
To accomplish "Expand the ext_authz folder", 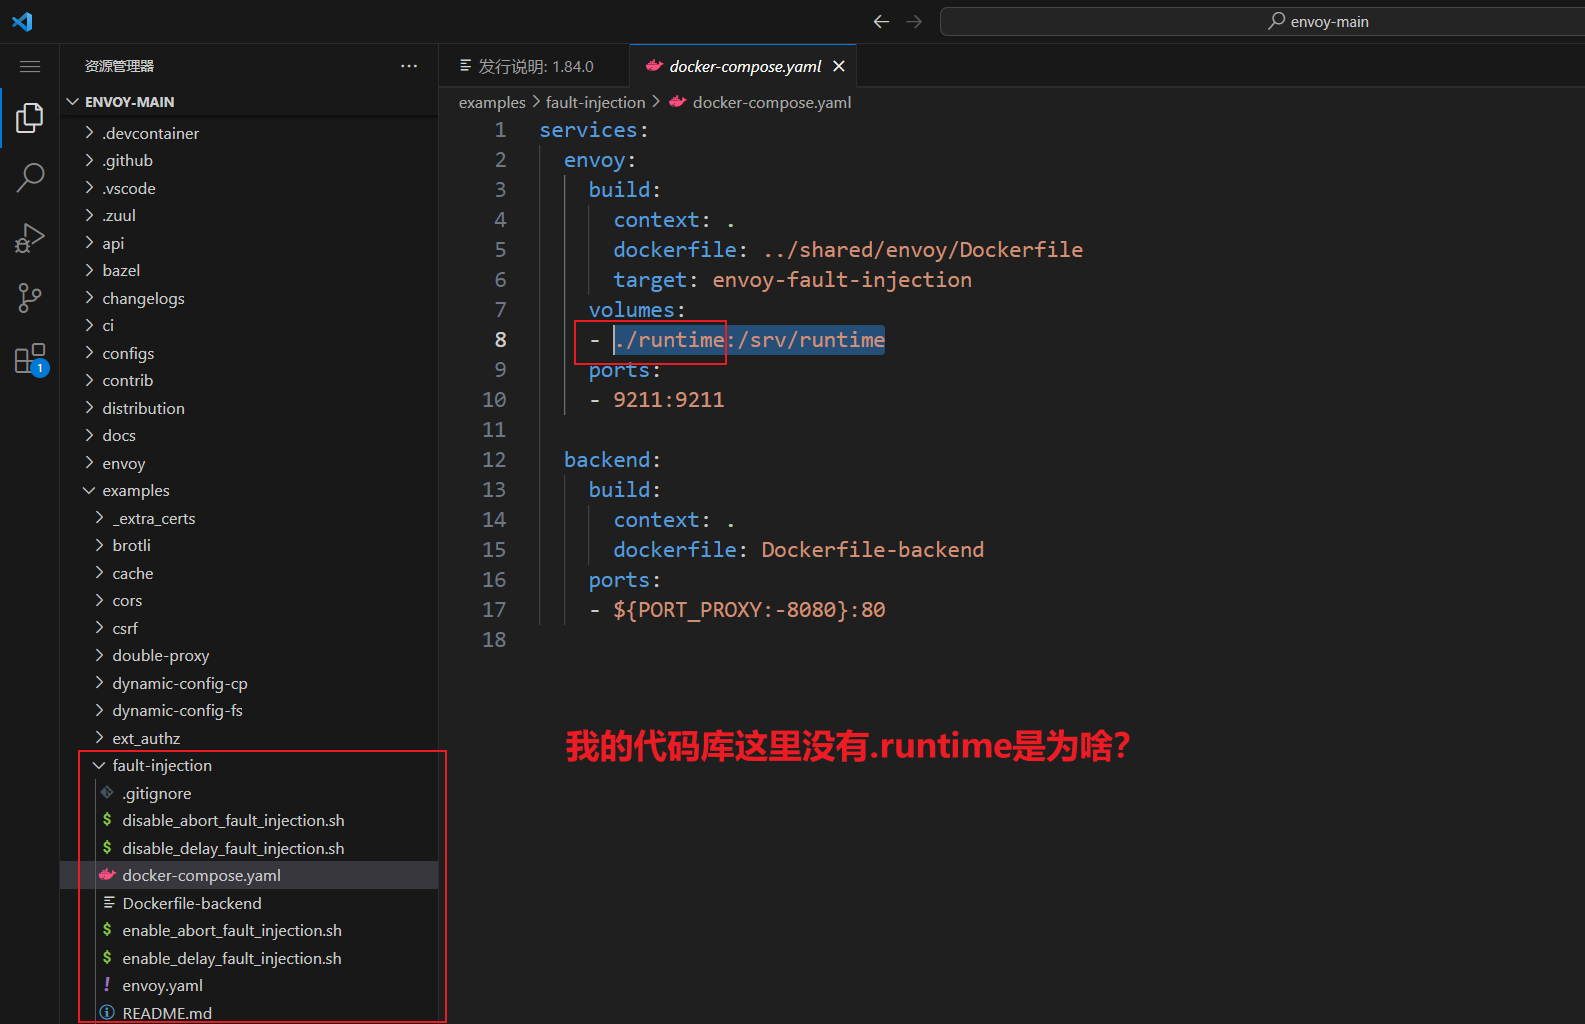I will [x=249, y=738].
